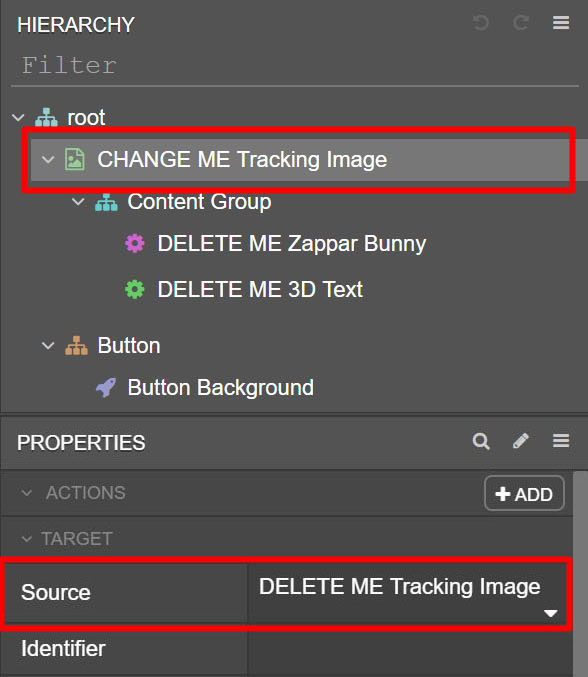The image size is (588, 677).
Task: Collapse the Button group chevron
Action: [x=48, y=345]
